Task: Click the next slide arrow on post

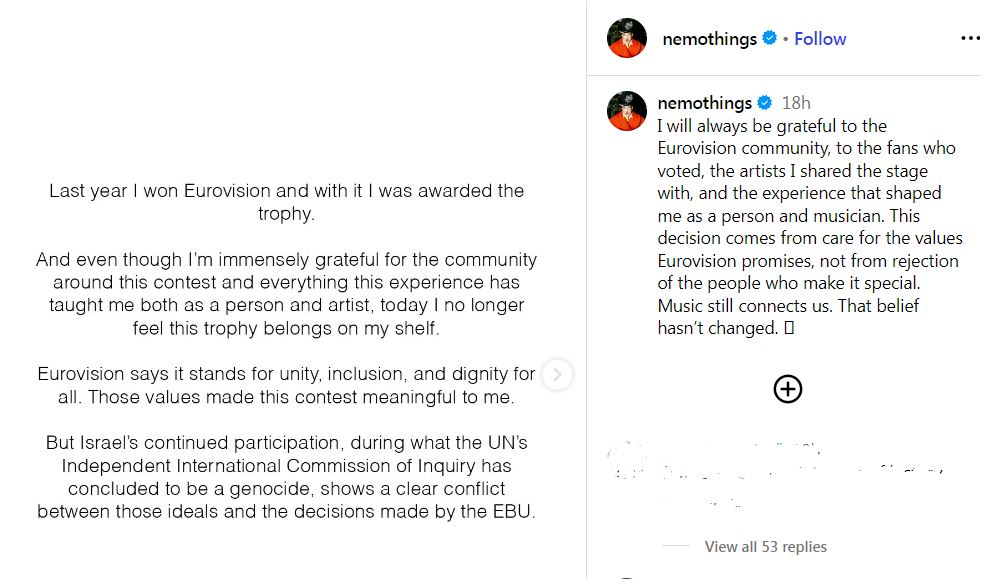Action: tap(558, 375)
